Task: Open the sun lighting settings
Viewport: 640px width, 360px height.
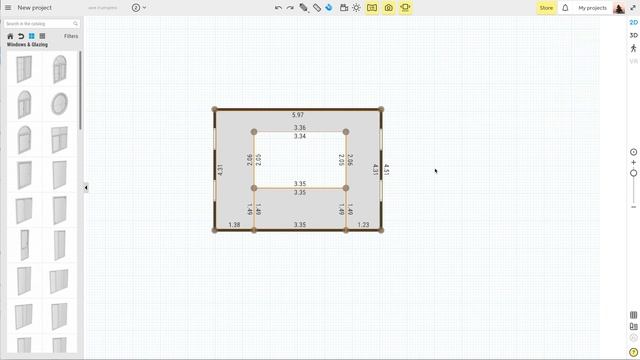Action: (x=356, y=8)
